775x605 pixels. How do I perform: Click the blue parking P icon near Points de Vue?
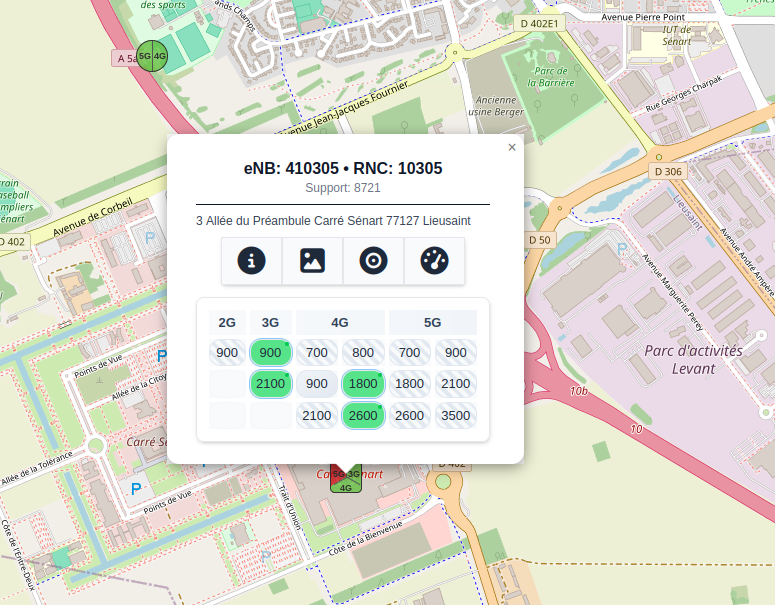click(x=162, y=355)
